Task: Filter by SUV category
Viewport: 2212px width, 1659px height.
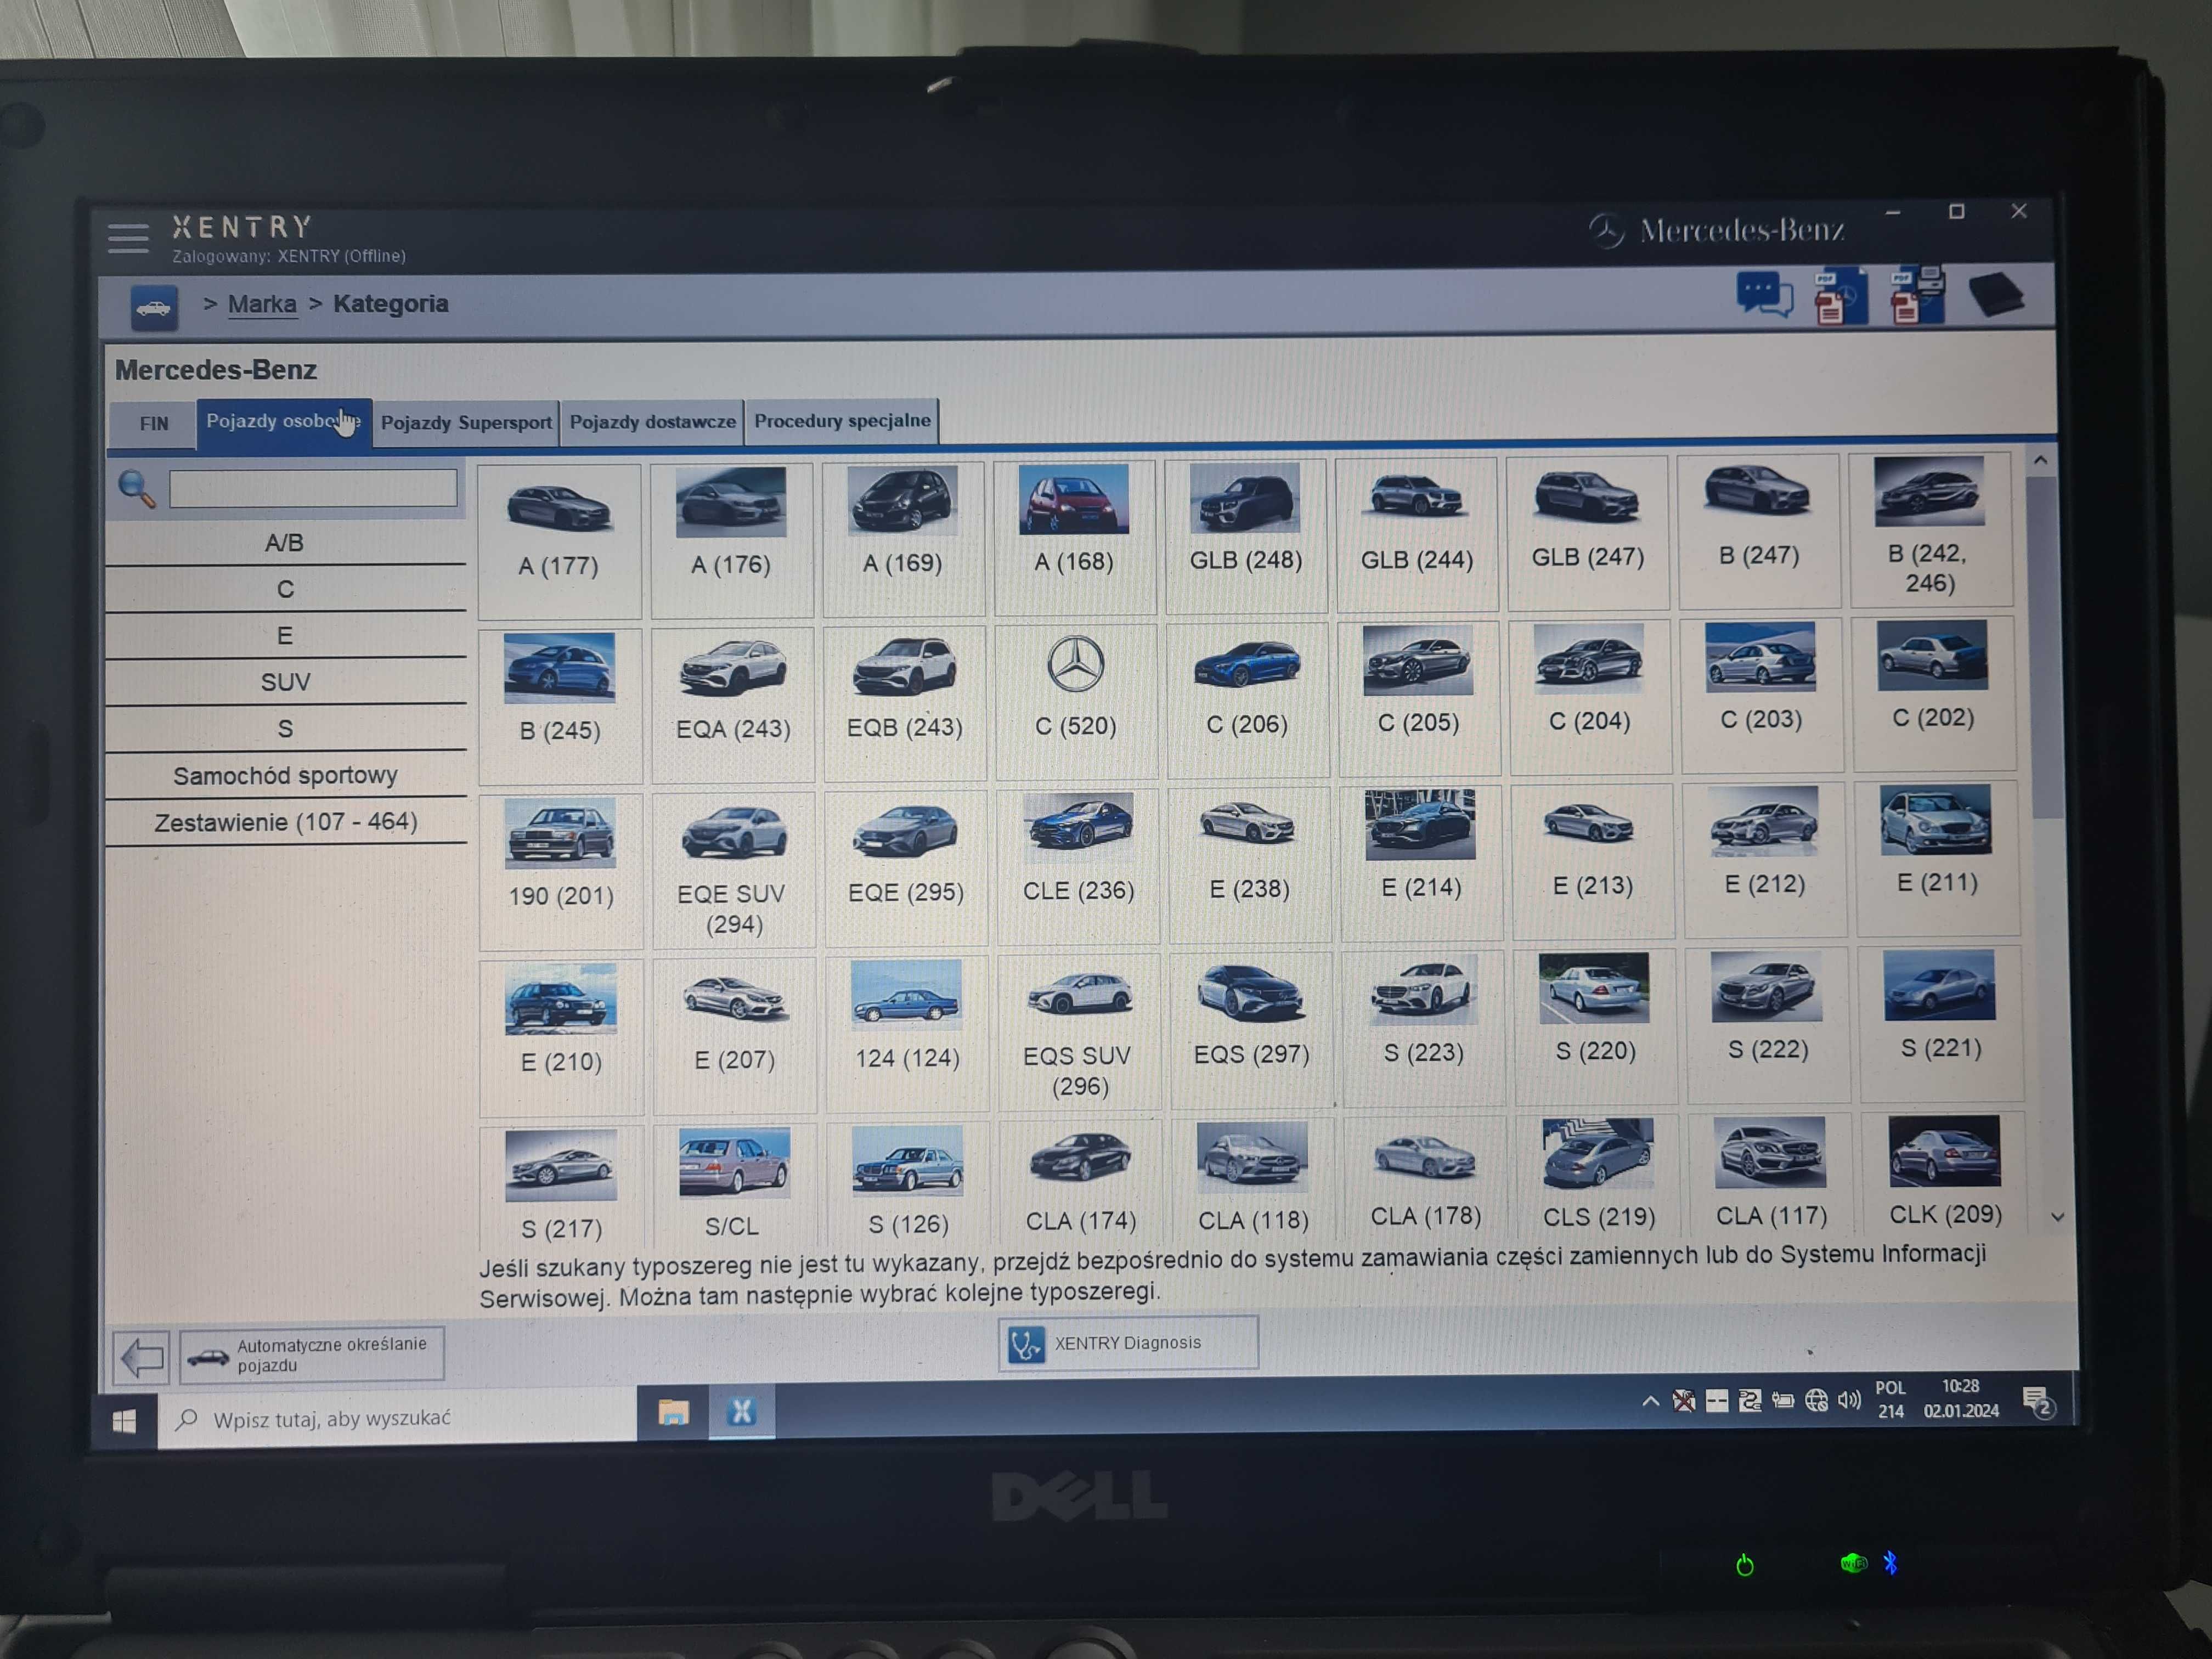Action: [x=285, y=682]
